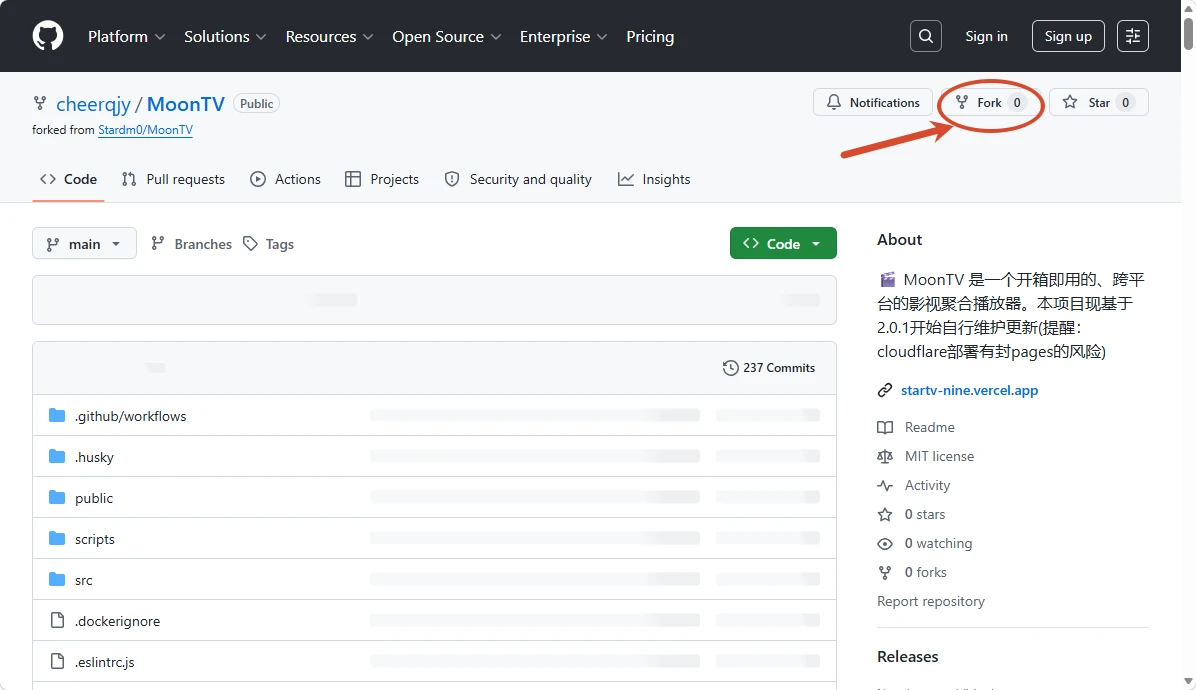Open the .eslintrc.js file name

pos(104,662)
